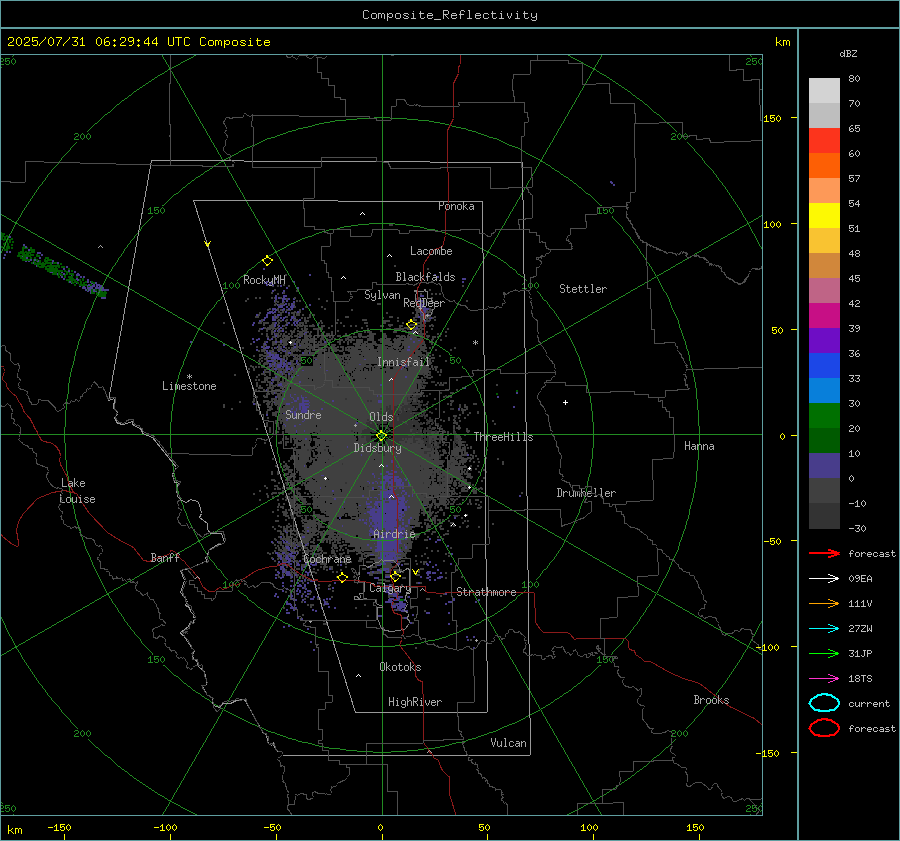This screenshot has width=900, height=841.
Task: Click the red 'forecast' ellipse legend icon
Action: click(824, 728)
